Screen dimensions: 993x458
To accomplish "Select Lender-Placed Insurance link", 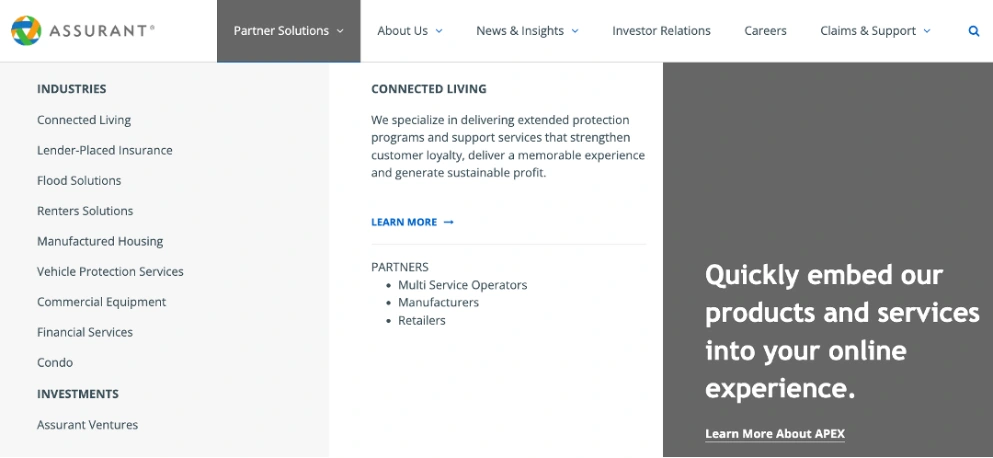I will click(x=104, y=150).
